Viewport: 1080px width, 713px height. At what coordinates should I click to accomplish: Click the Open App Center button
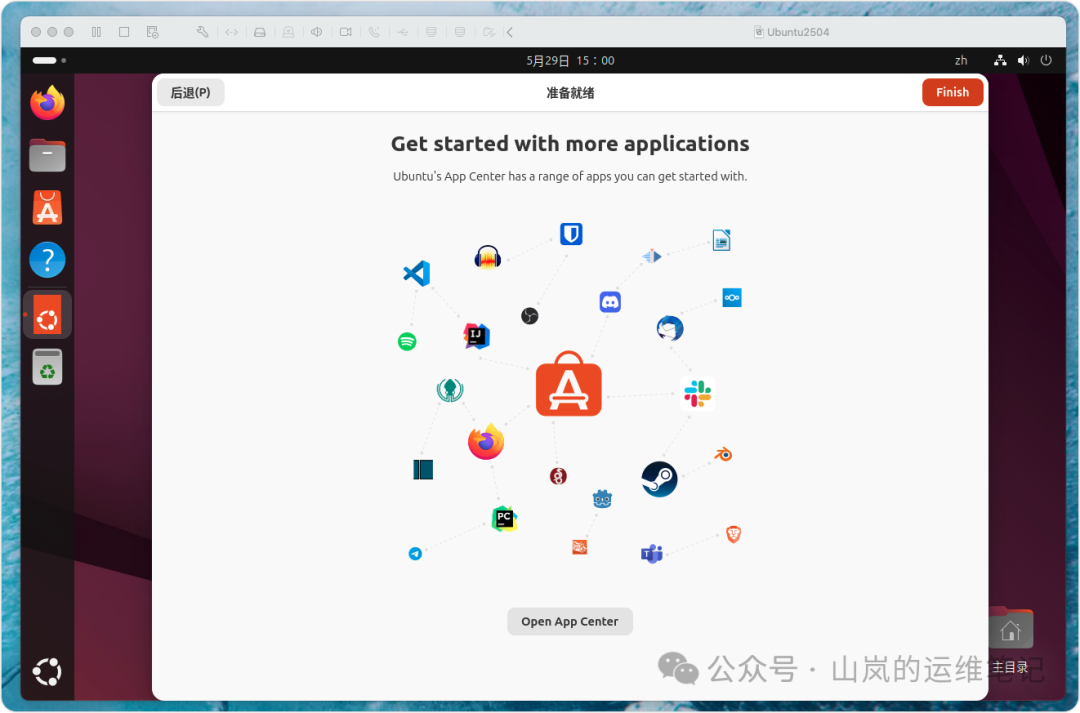(570, 621)
